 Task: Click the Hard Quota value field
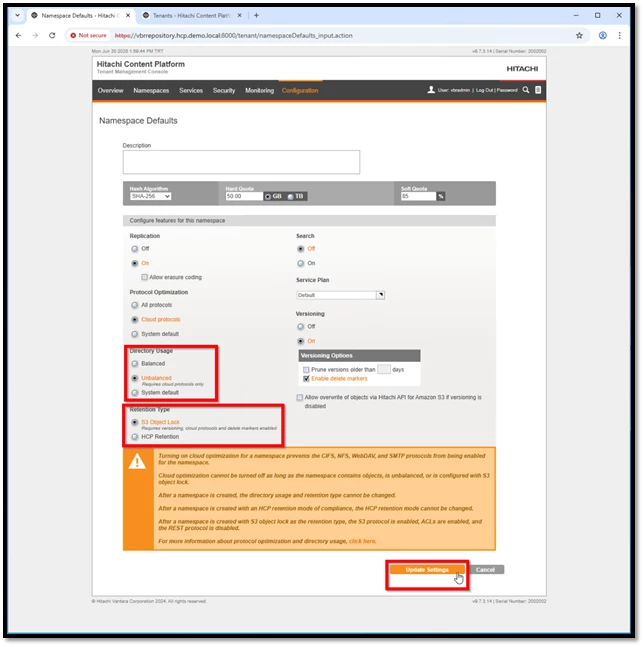point(244,196)
